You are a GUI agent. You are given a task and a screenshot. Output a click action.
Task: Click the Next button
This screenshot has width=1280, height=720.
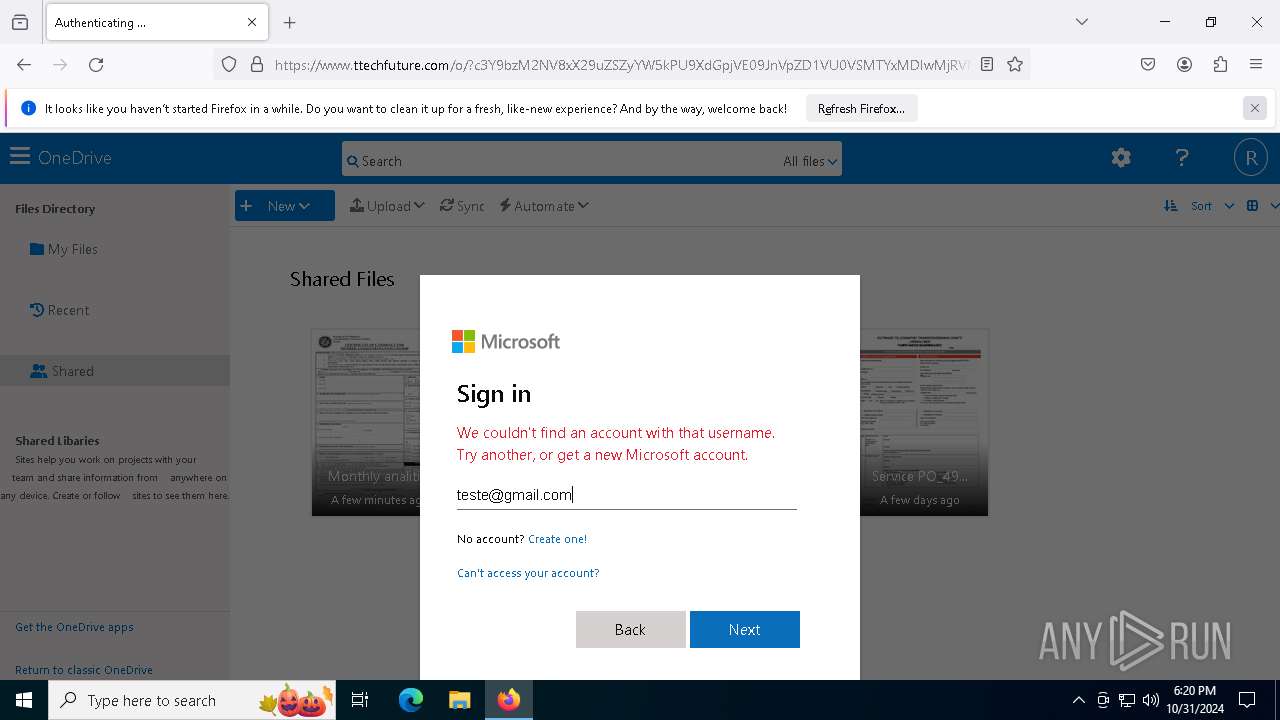click(745, 629)
